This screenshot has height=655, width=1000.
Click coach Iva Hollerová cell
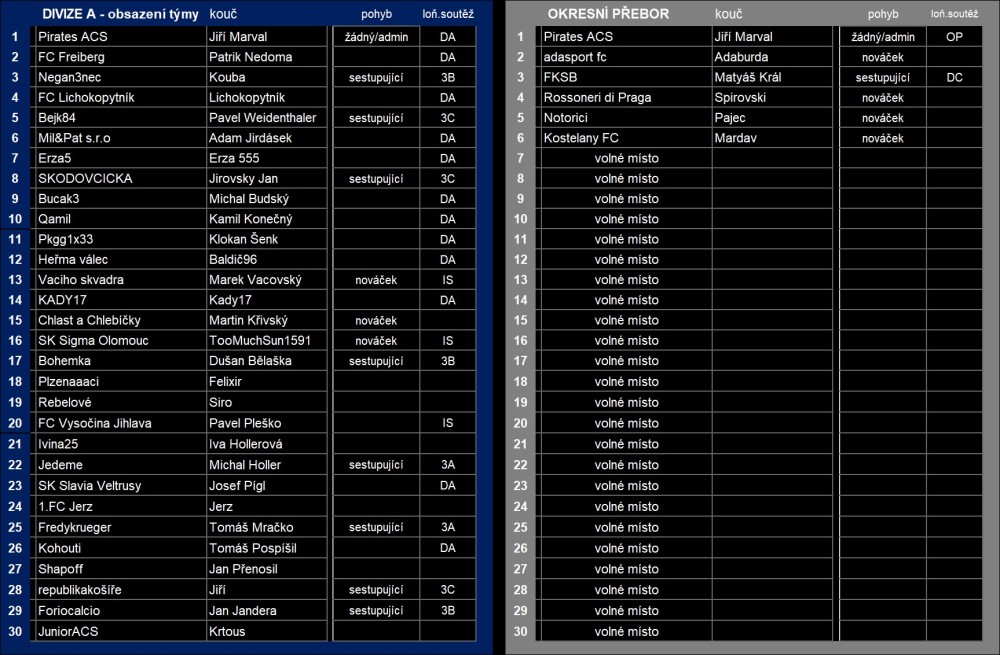pyautogui.click(x=267, y=444)
